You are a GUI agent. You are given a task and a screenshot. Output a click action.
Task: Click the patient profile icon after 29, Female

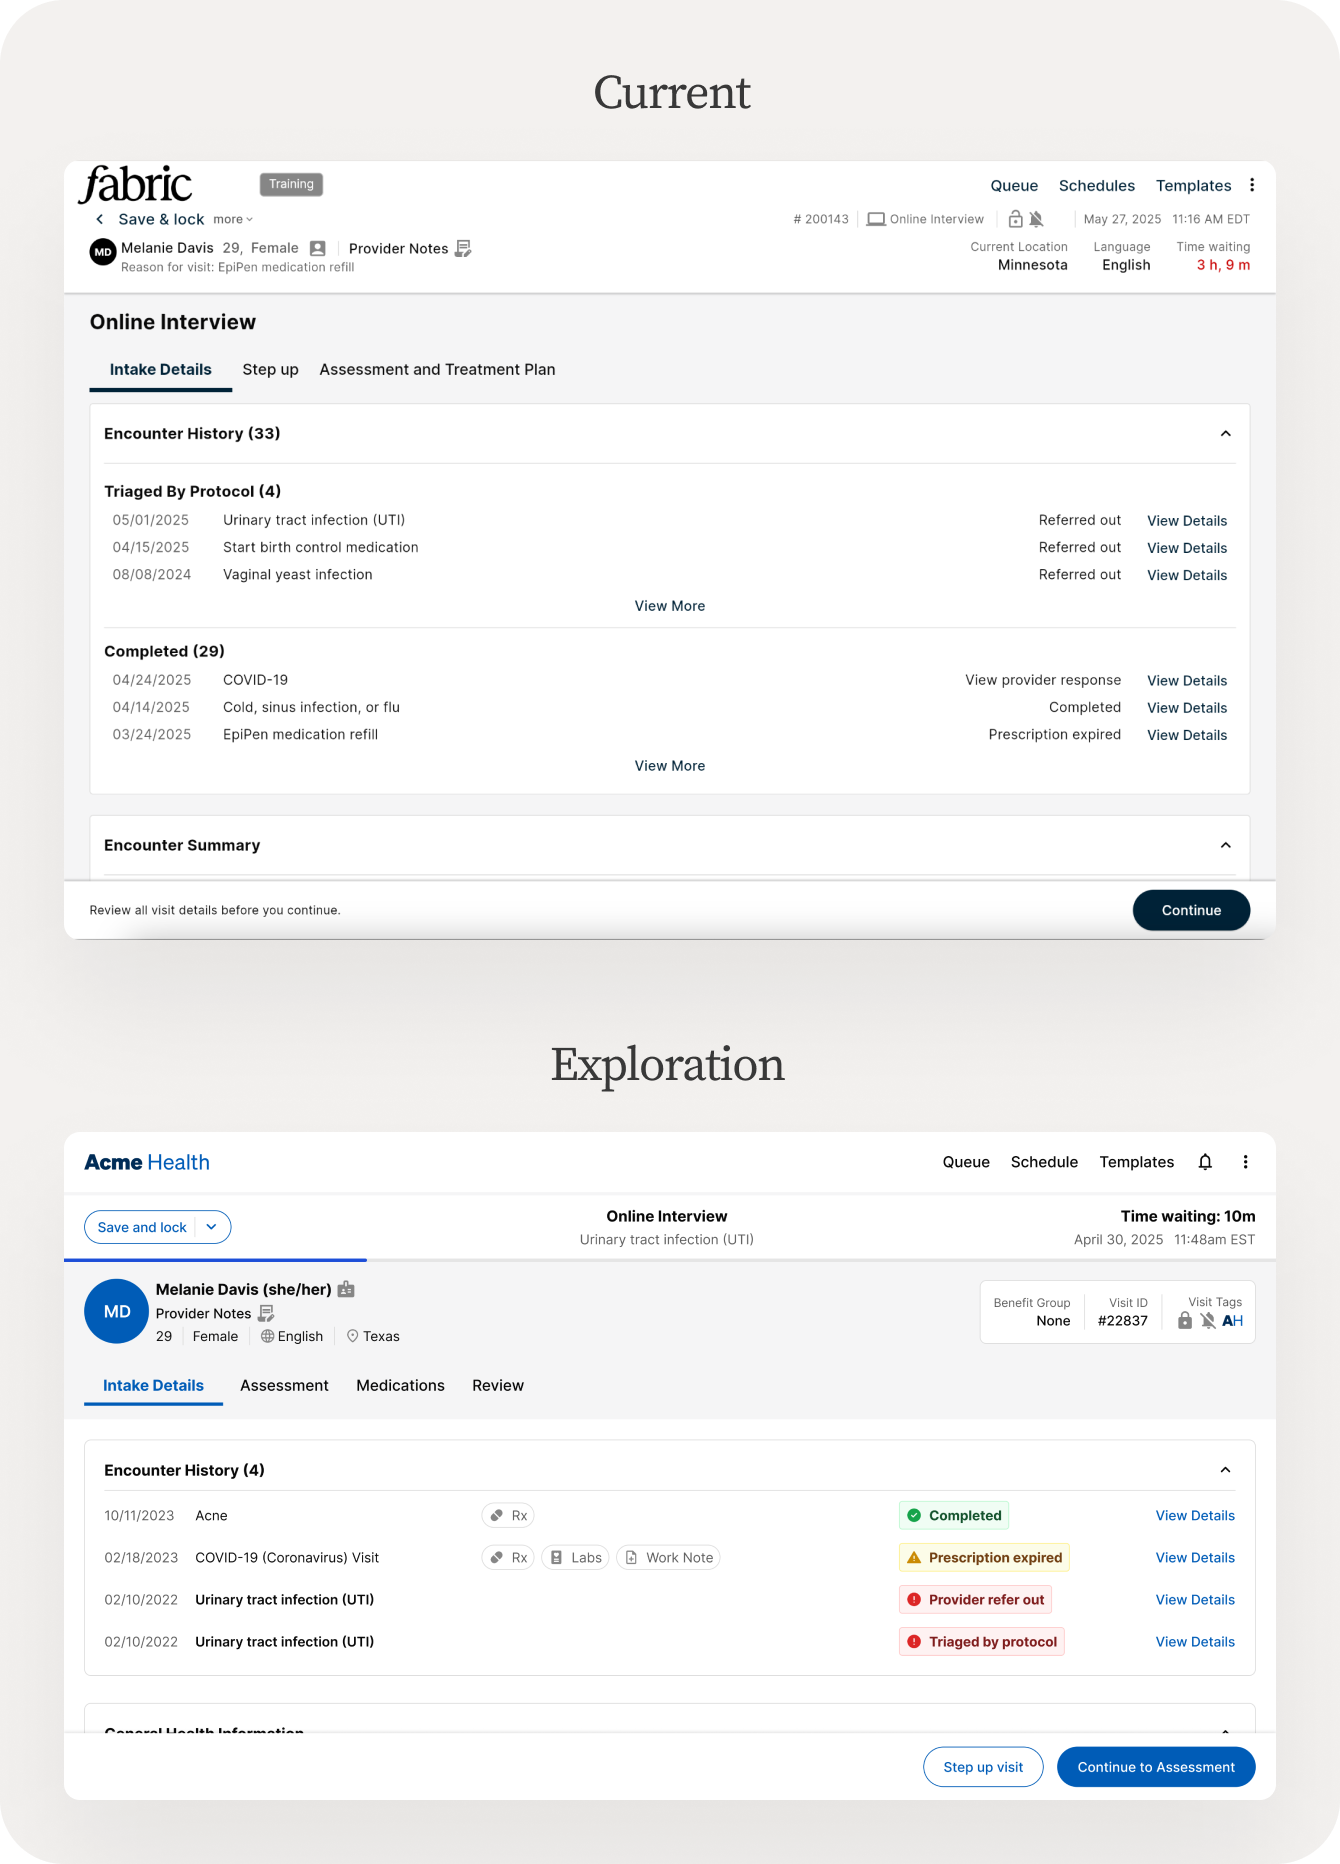point(318,248)
